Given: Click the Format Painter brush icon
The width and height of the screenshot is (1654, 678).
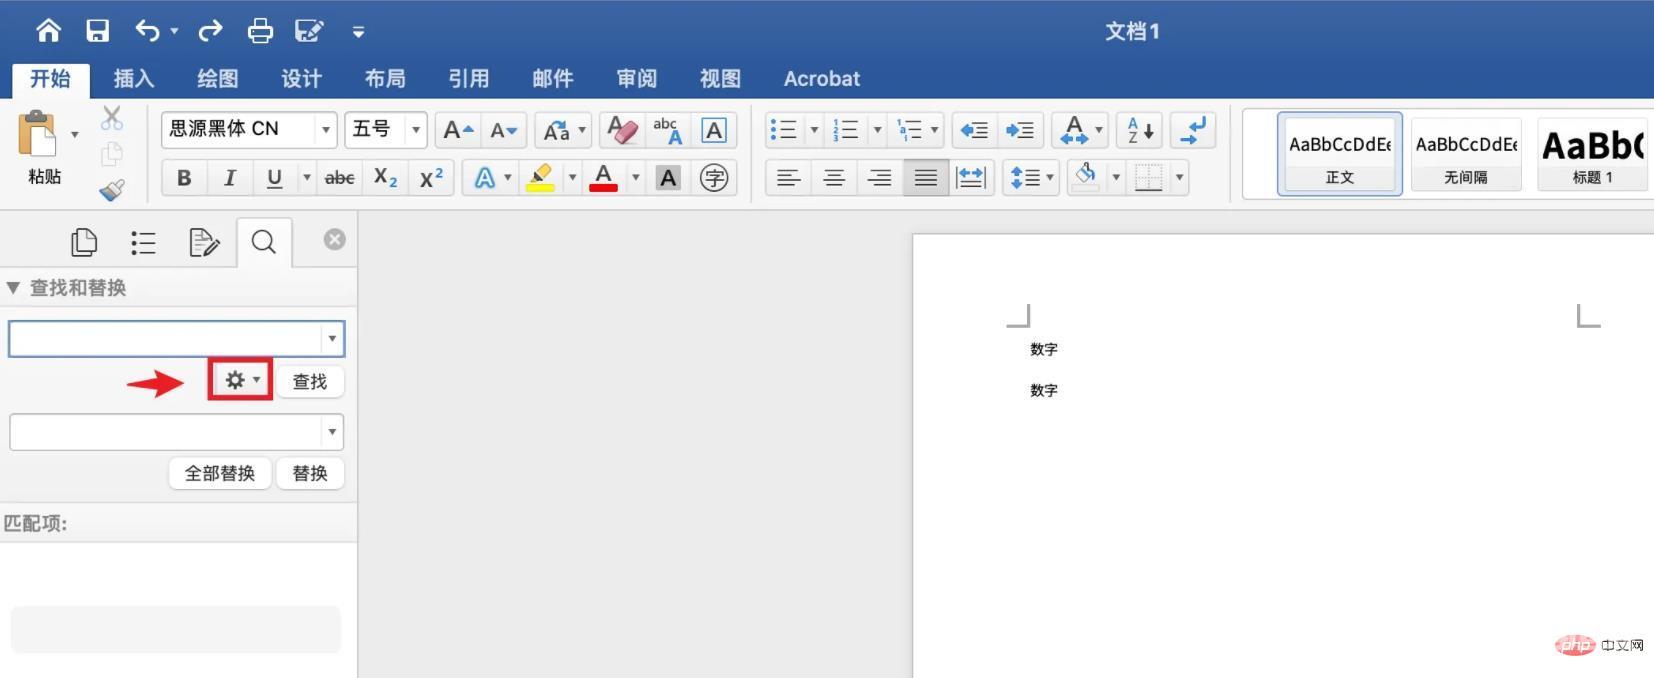Looking at the screenshot, I should coord(112,189).
